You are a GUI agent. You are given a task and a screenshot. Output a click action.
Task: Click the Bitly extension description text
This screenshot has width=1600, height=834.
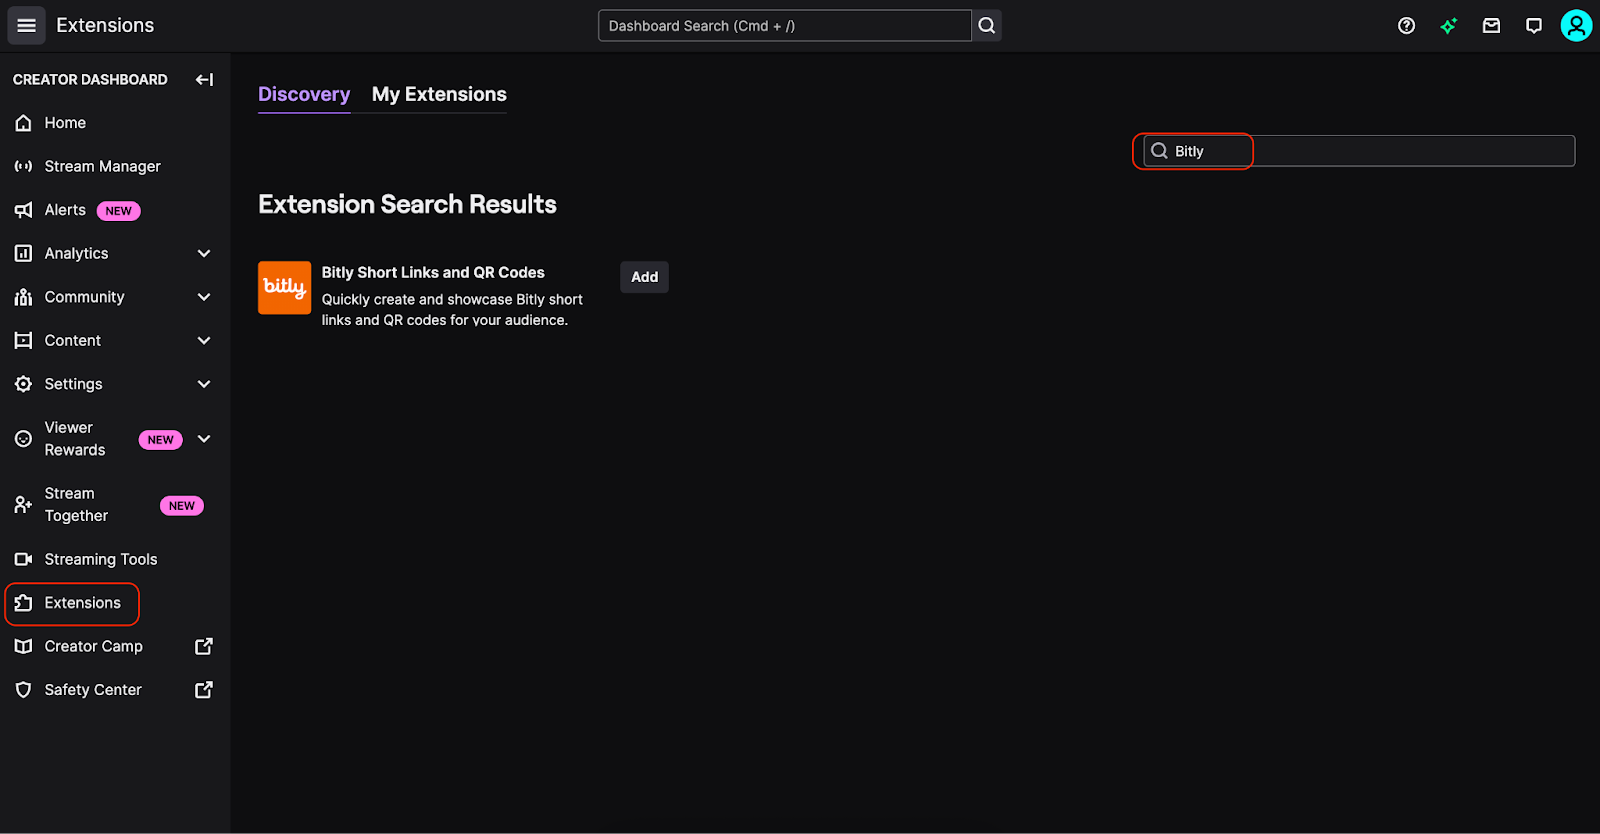click(452, 310)
